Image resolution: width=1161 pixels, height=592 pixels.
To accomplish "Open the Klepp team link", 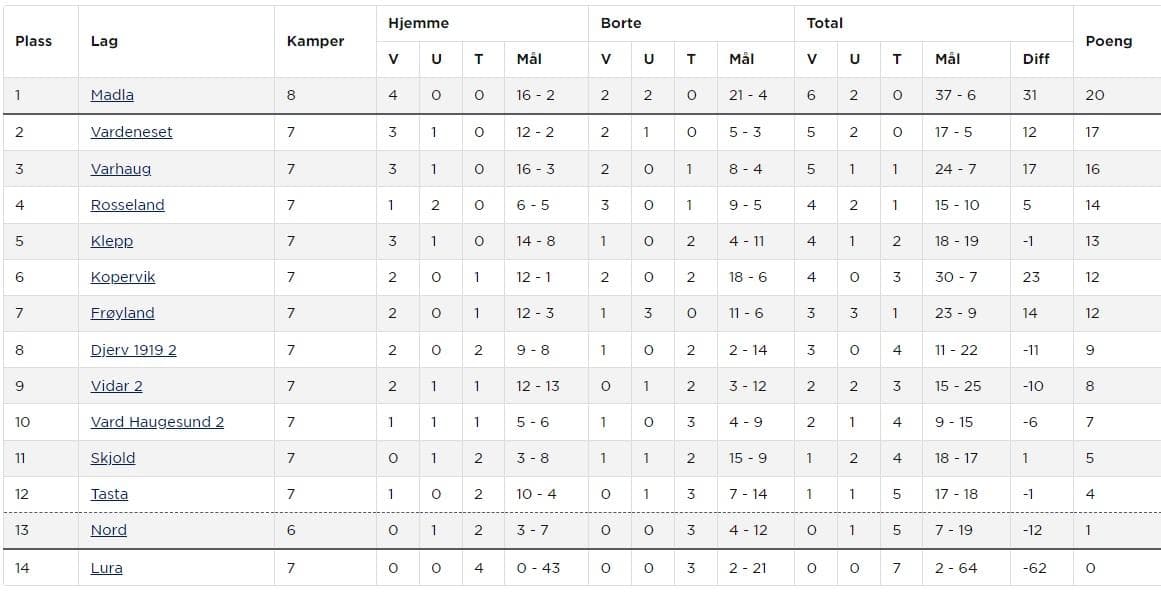I will pos(111,241).
